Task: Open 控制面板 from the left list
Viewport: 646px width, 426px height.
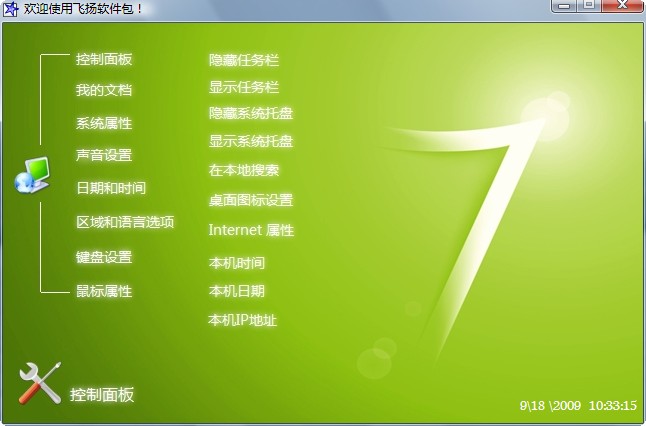Action: click(x=104, y=59)
